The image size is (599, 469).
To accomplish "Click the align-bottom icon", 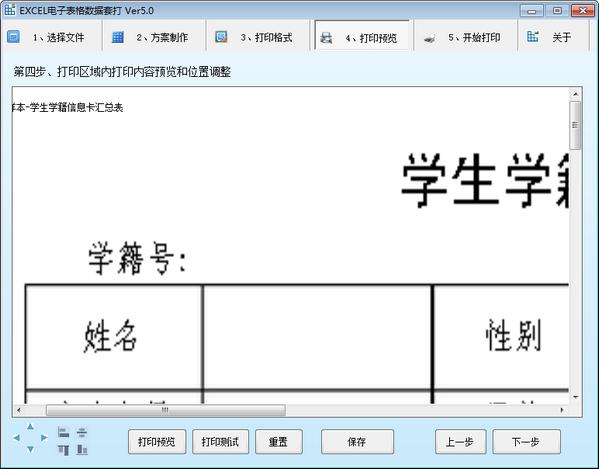I will (82, 450).
